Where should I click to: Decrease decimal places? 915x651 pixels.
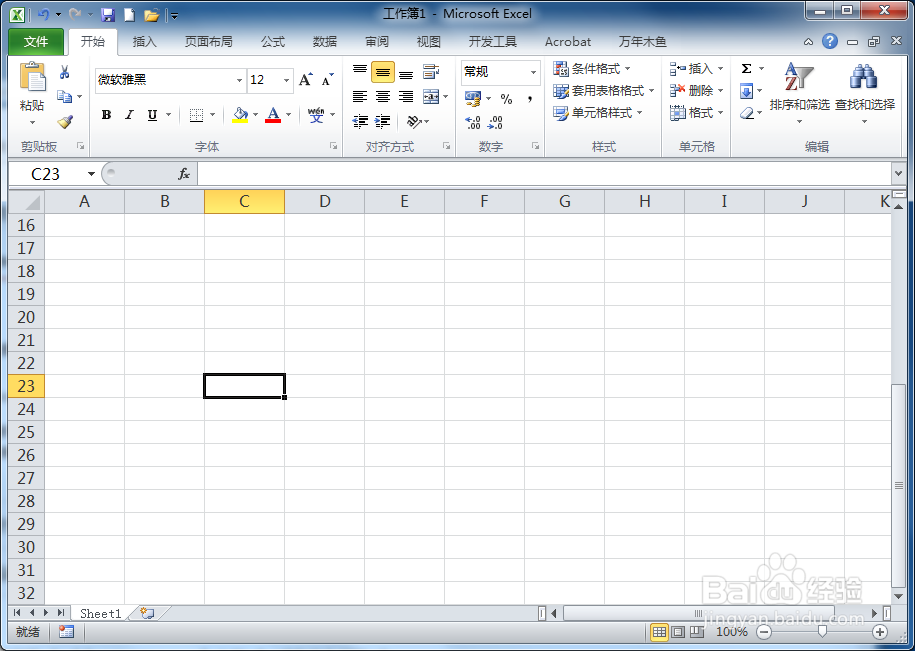(x=495, y=122)
